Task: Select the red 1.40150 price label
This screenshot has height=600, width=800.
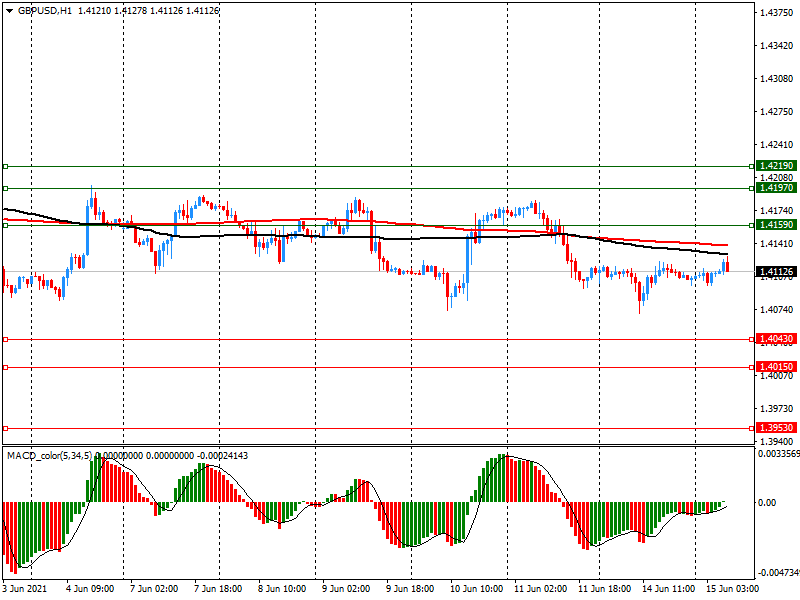Action: click(776, 367)
